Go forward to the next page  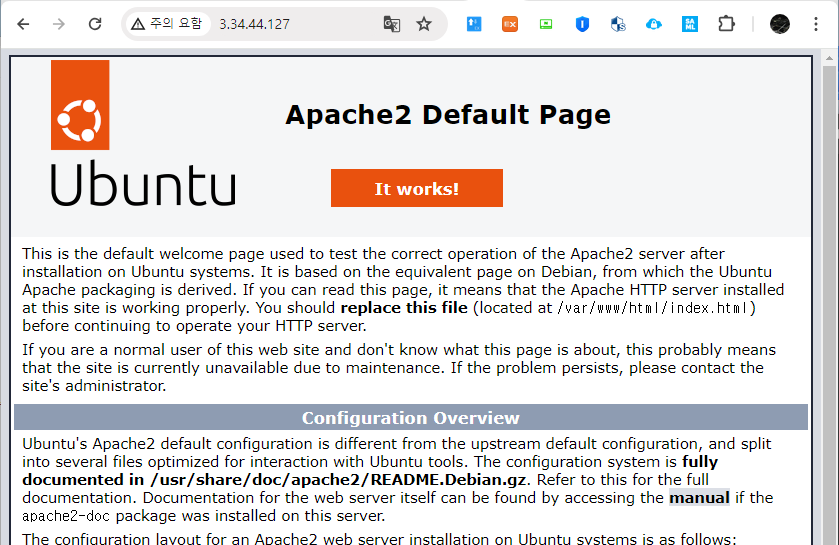tap(59, 24)
